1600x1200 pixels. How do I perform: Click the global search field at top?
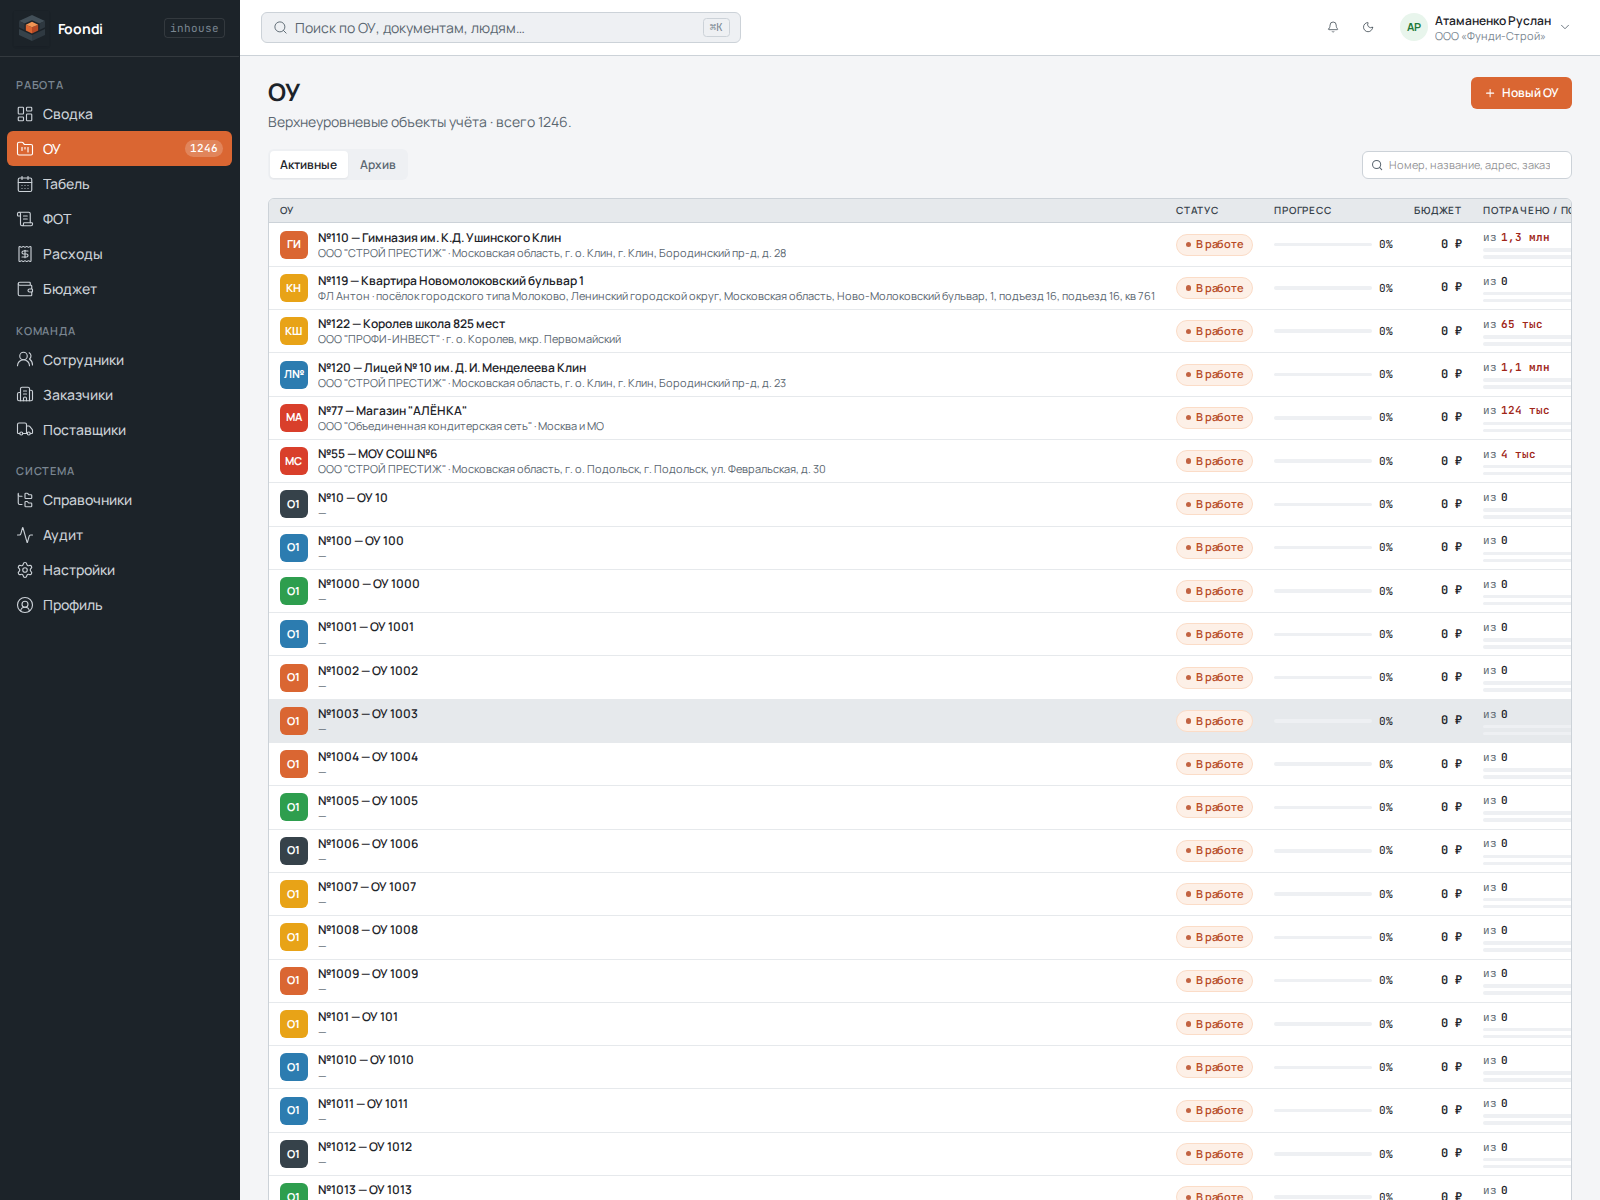(x=501, y=28)
